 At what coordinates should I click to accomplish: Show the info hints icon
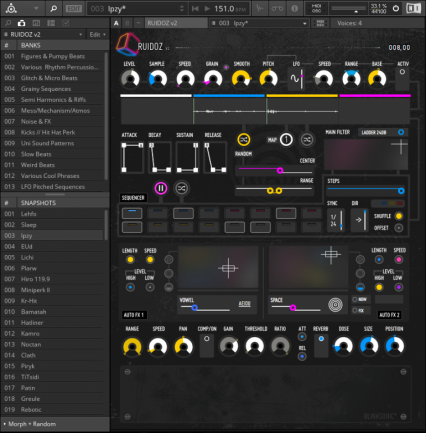tap(295, 9)
